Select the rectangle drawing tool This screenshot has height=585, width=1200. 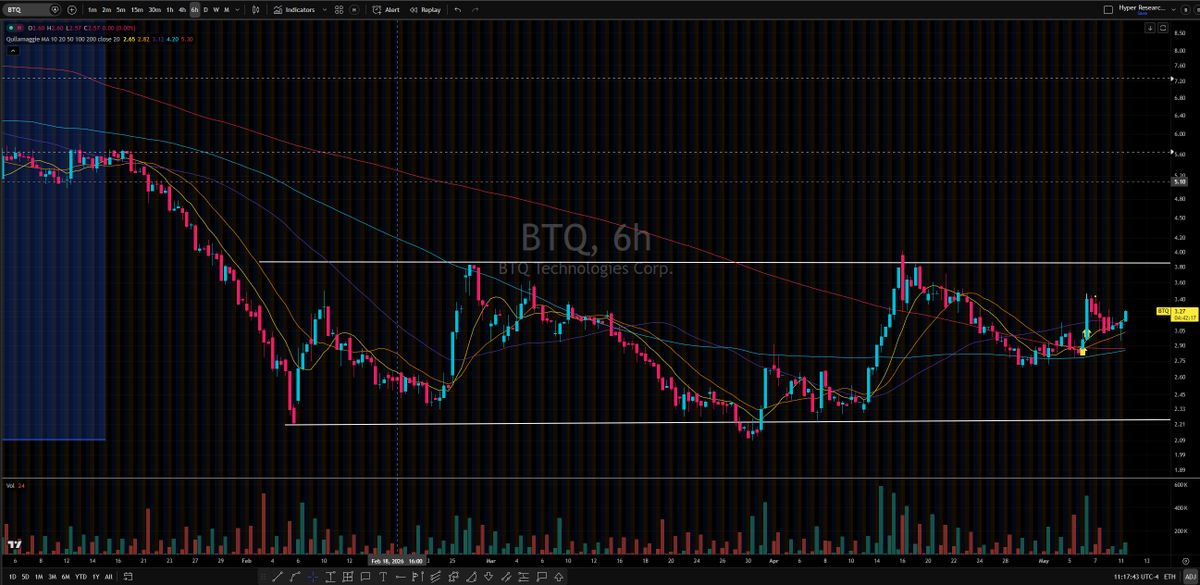(365, 576)
